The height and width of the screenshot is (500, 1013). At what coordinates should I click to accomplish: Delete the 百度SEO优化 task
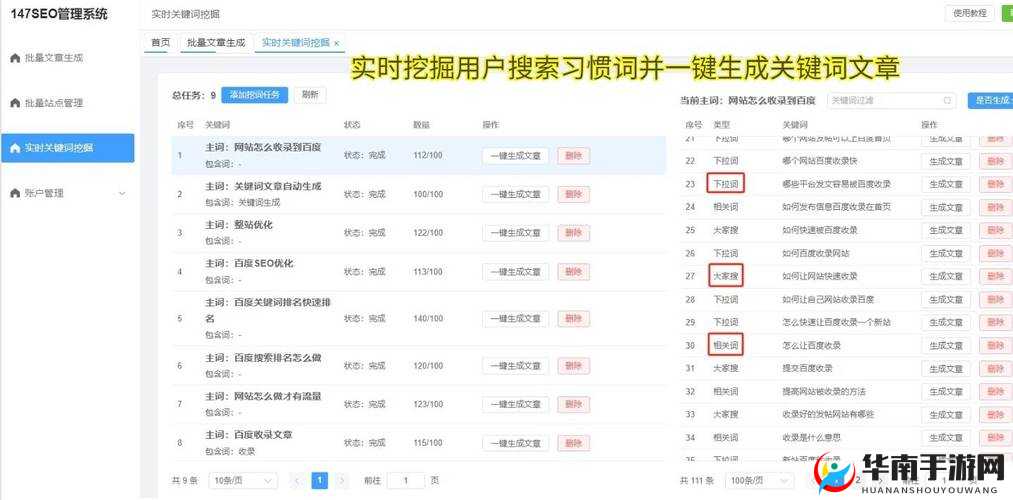[574, 272]
